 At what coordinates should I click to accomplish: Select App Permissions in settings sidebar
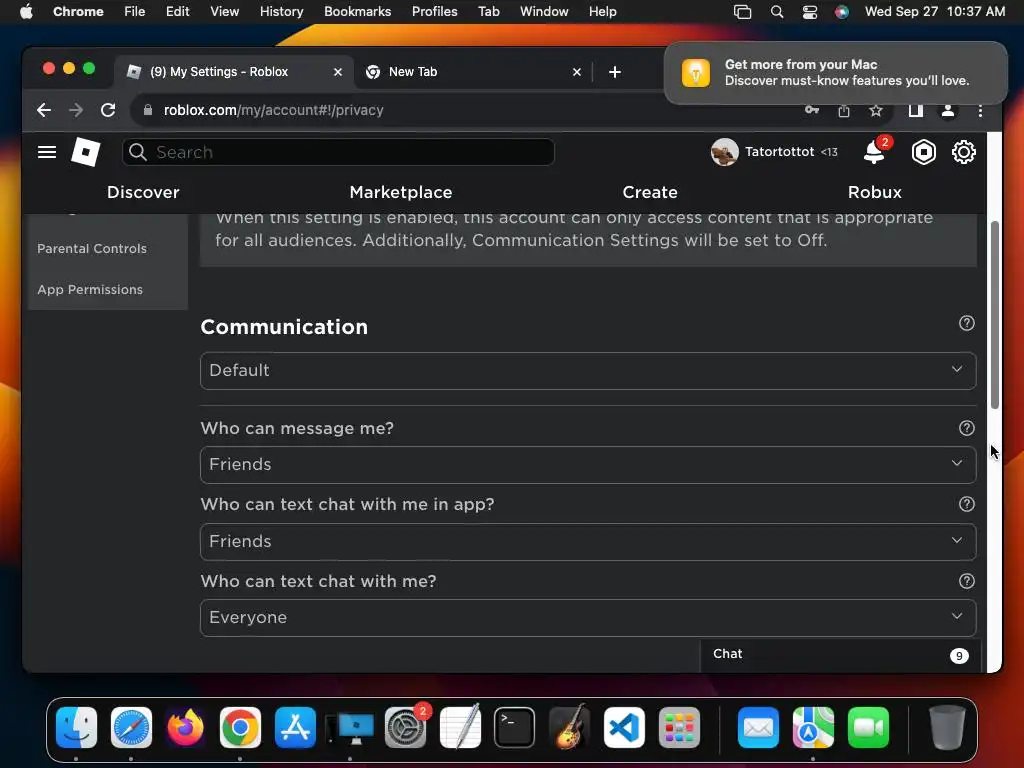[x=90, y=289]
